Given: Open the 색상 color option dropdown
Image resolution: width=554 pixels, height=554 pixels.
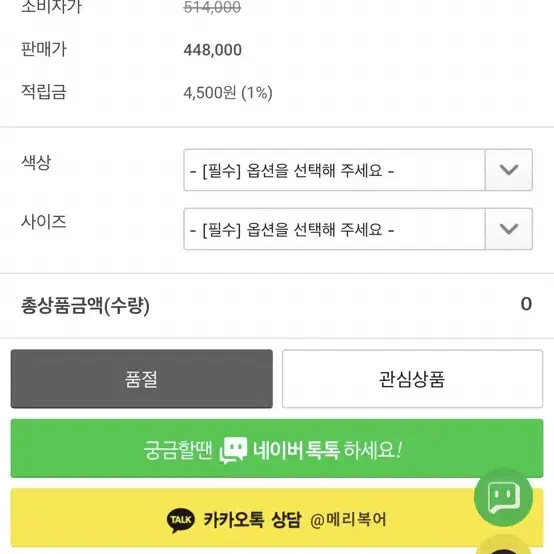Looking at the screenshot, I should [358, 170].
